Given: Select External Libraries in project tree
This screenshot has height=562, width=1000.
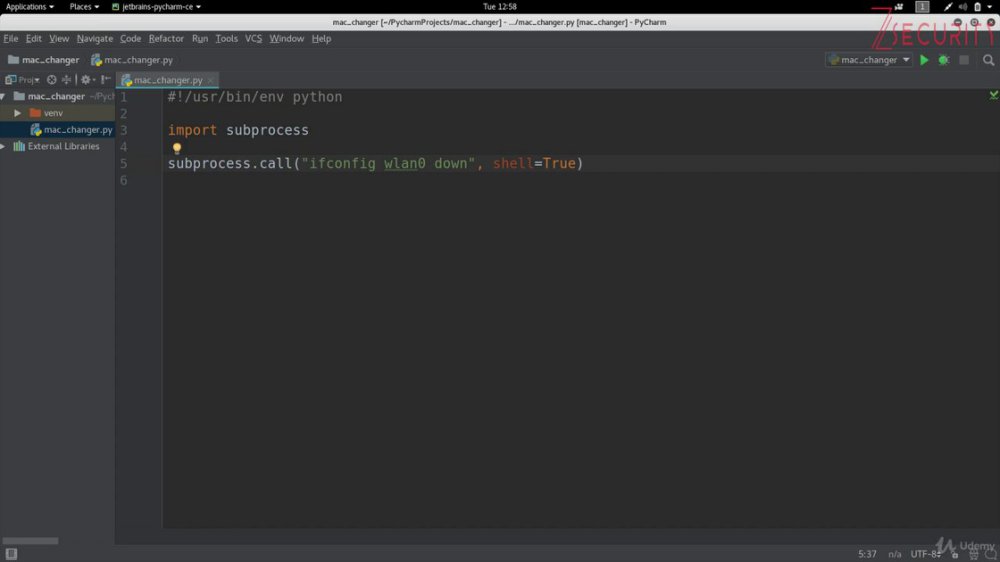Looking at the screenshot, I should pos(57,146).
